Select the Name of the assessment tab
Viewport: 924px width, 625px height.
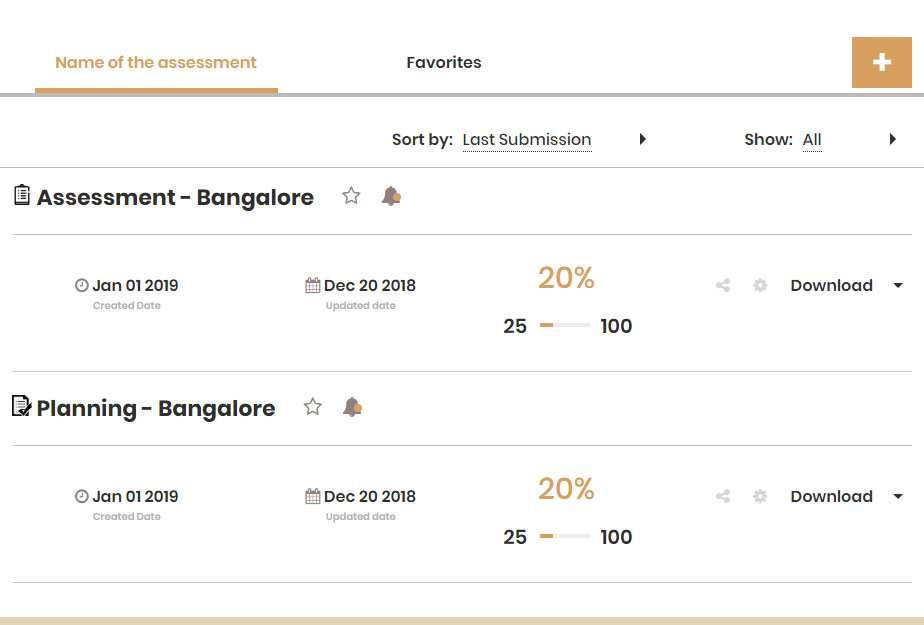coord(156,62)
